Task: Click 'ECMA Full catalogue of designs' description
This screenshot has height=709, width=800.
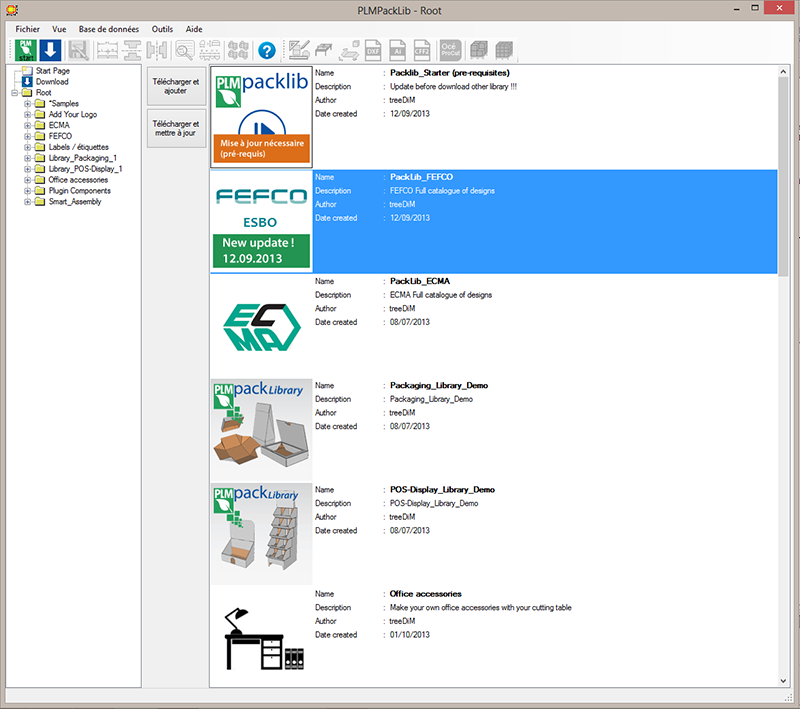Action: point(441,295)
